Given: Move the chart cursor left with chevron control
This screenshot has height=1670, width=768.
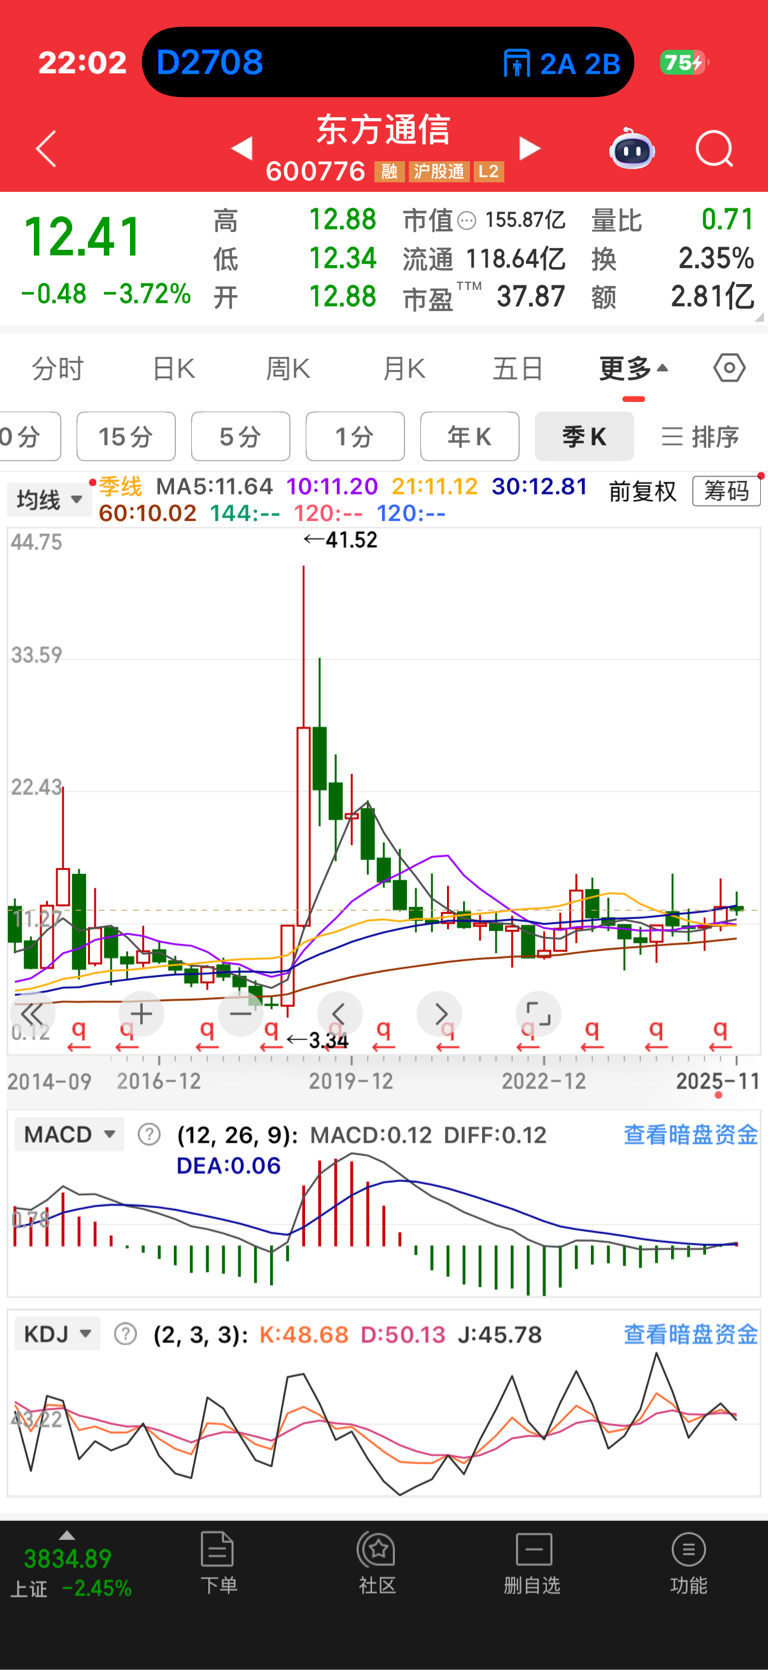Looking at the screenshot, I should pyautogui.click(x=339, y=1014).
